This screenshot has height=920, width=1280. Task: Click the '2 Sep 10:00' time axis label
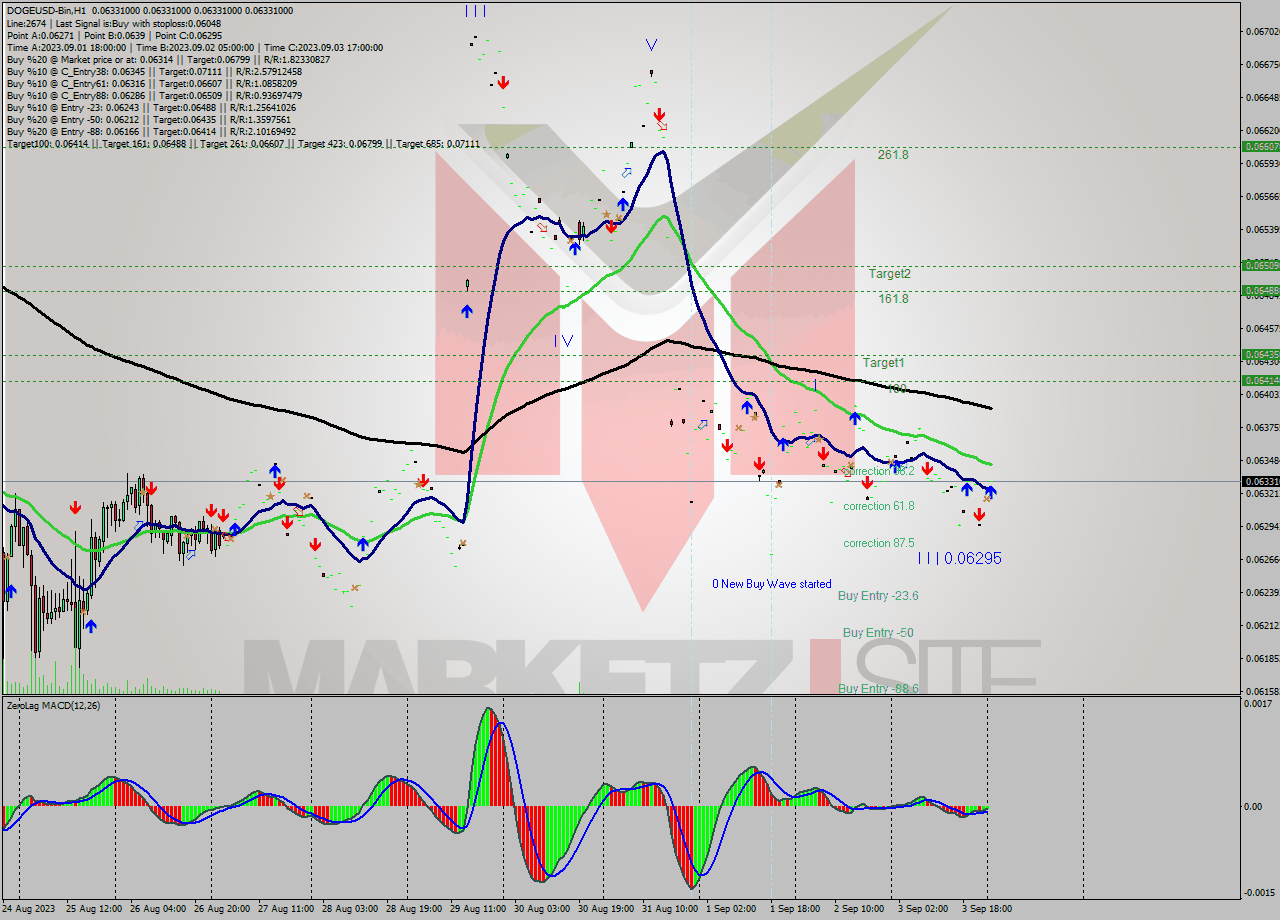click(x=859, y=909)
